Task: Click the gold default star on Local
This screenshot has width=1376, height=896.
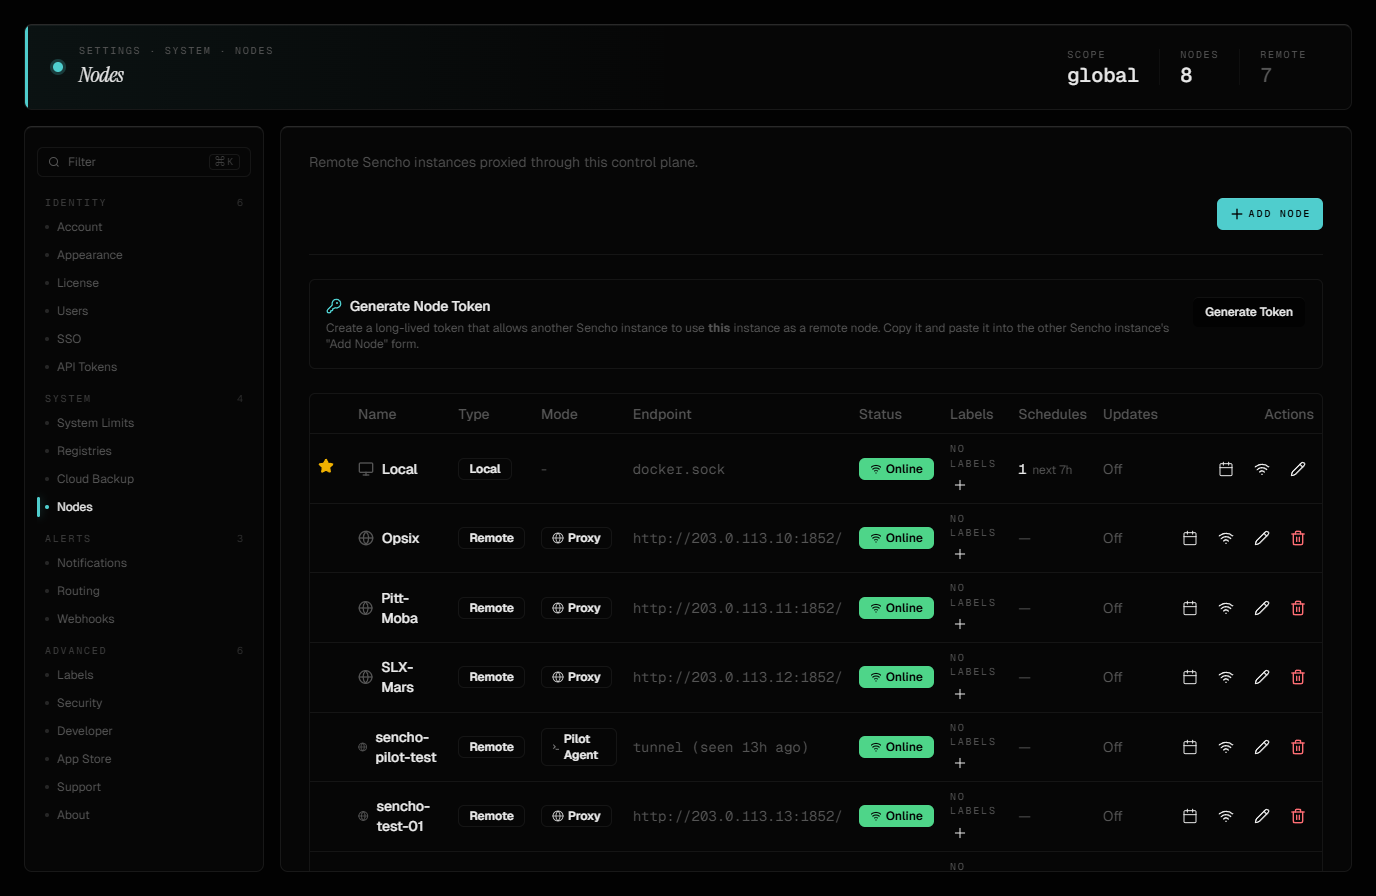Action: click(x=326, y=466)
